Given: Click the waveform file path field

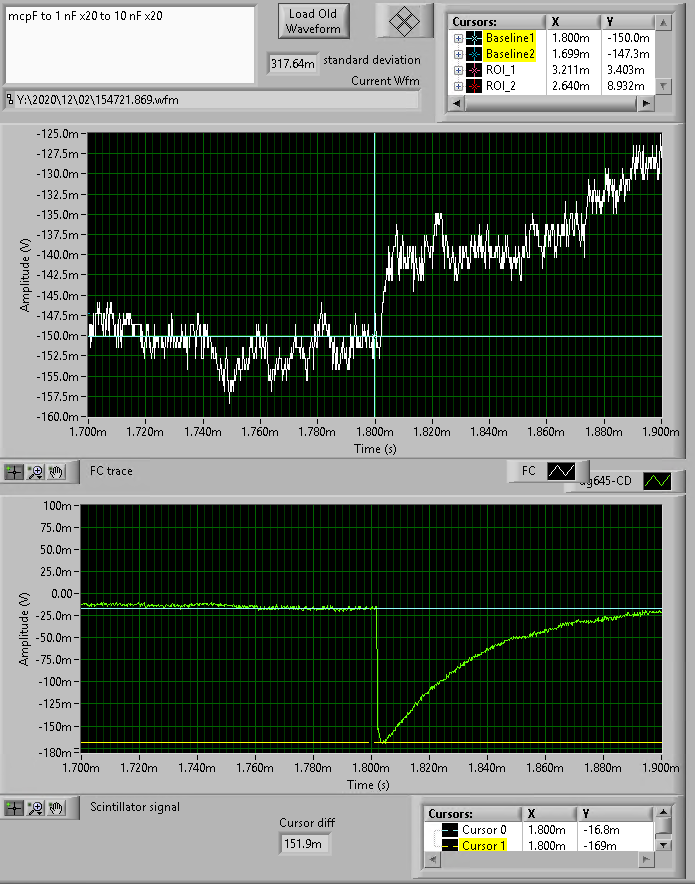Looking at the screenshot, I should click(x=212, y=100).
